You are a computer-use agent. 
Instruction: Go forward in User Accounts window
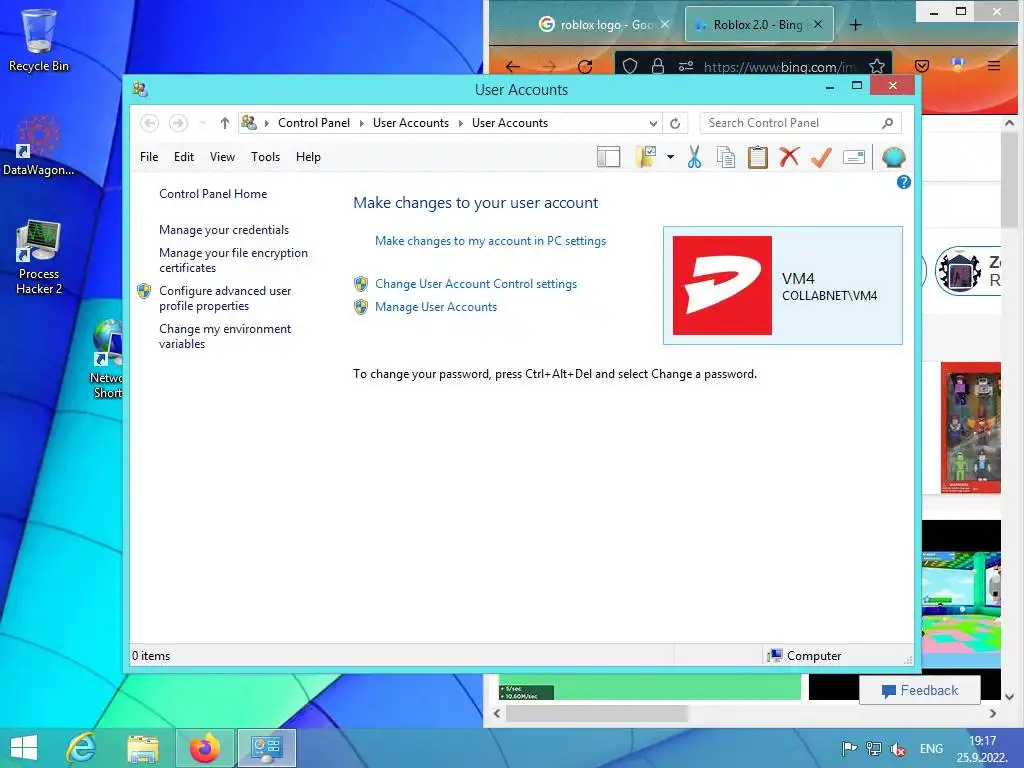point(178,123)
